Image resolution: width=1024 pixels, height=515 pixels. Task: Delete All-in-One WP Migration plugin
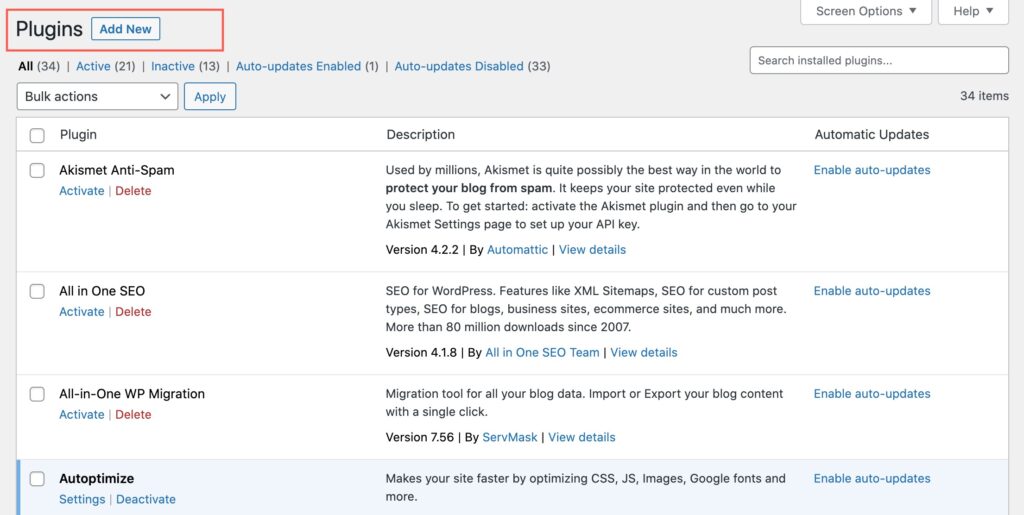133,414
